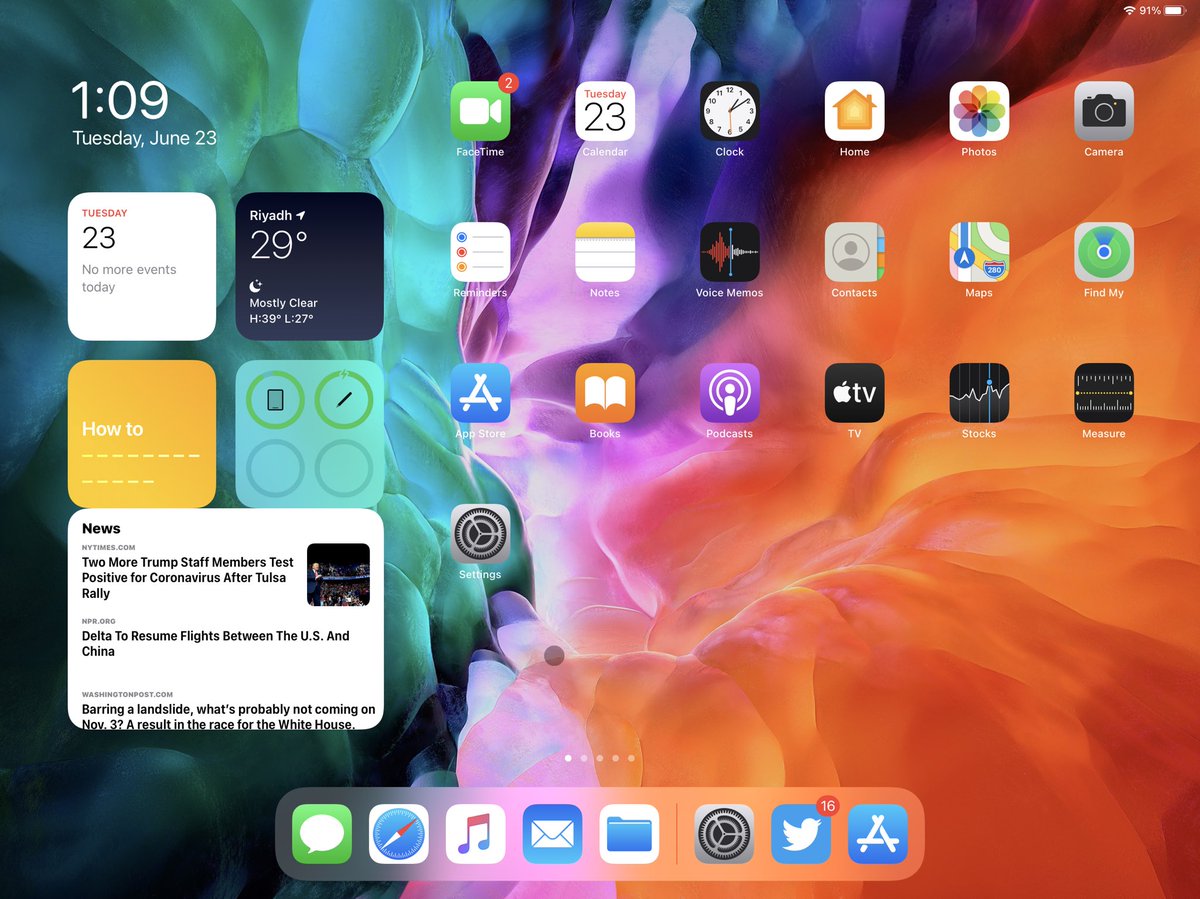This screenshot has width=1200, height=899.
Task: Tap the Wi-Fi icon in status bar
Action: (x=1129, y=10)
